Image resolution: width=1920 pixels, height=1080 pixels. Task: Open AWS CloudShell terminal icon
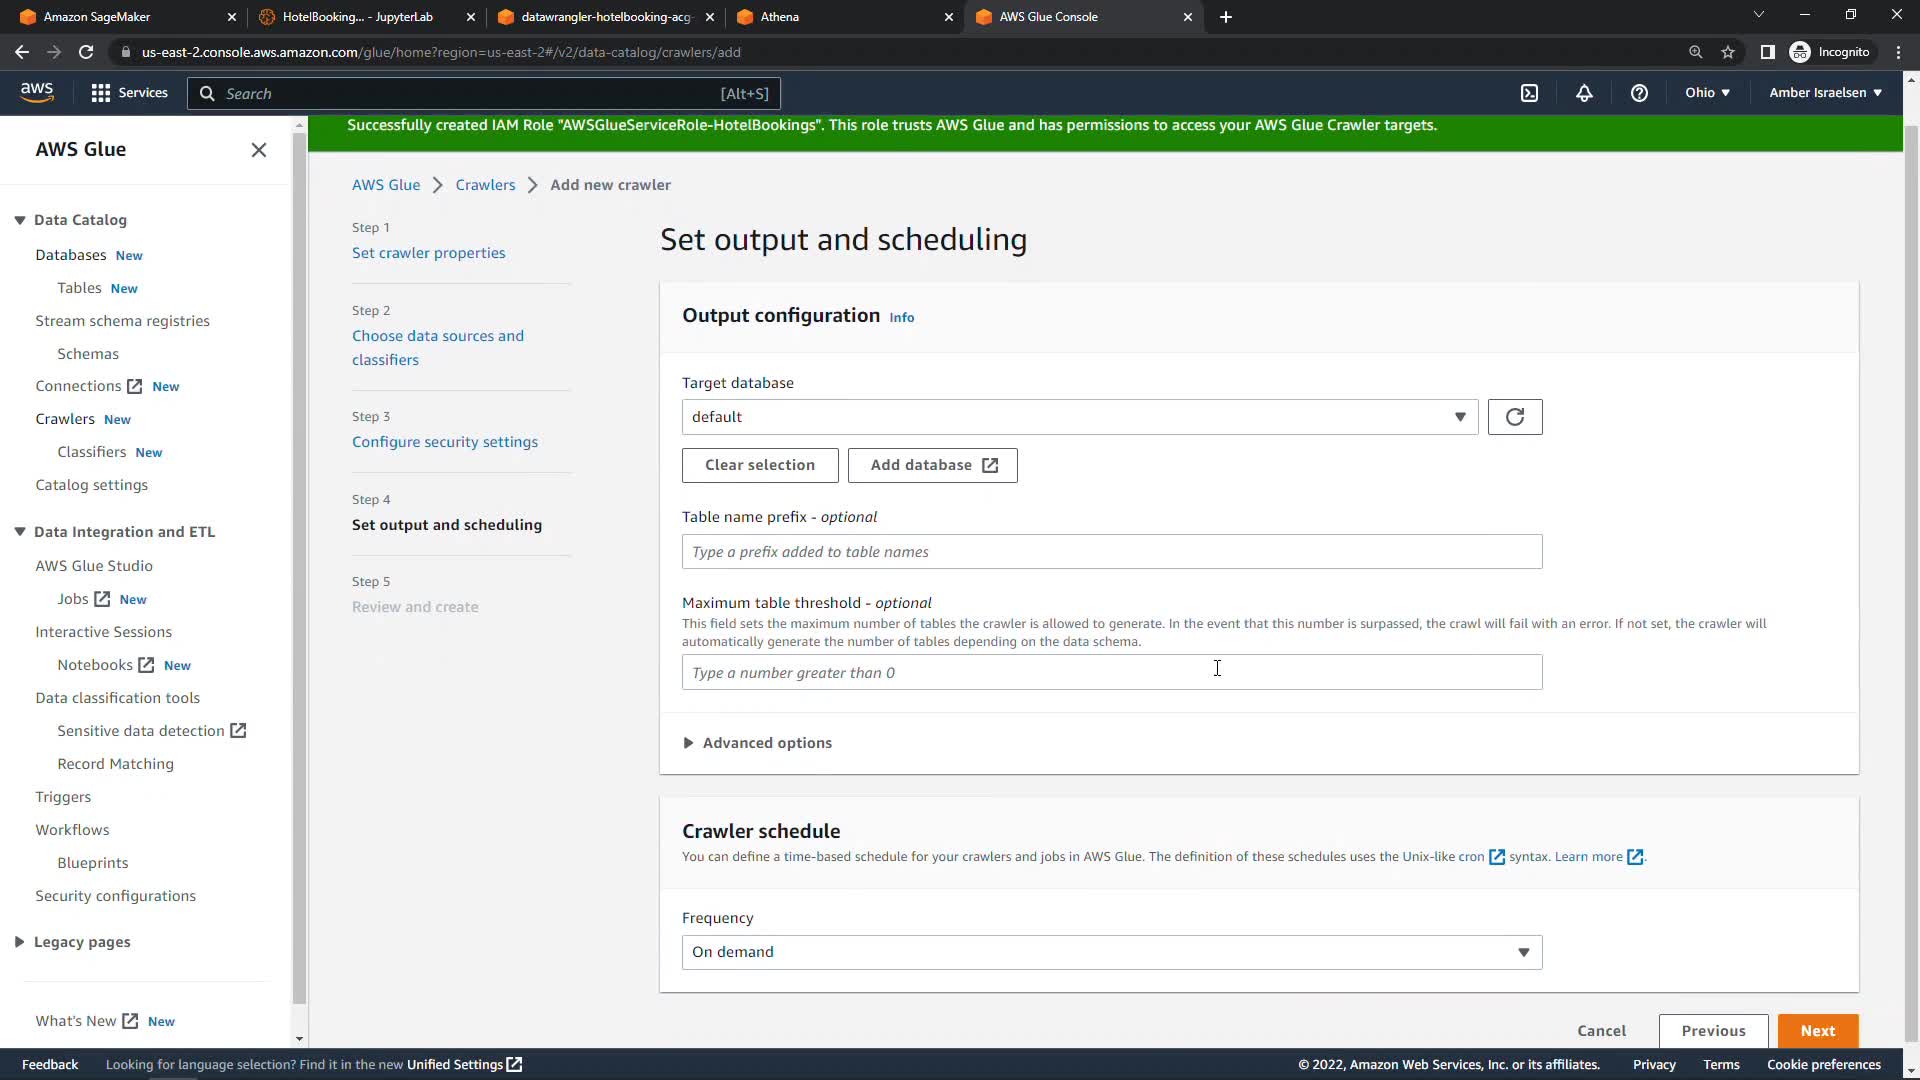click(x=1529, y=93)
